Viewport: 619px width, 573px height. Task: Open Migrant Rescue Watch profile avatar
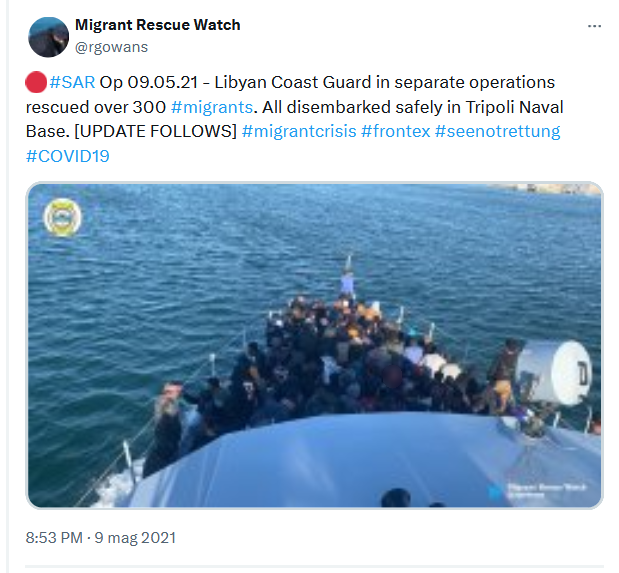(x=49, y=37)
